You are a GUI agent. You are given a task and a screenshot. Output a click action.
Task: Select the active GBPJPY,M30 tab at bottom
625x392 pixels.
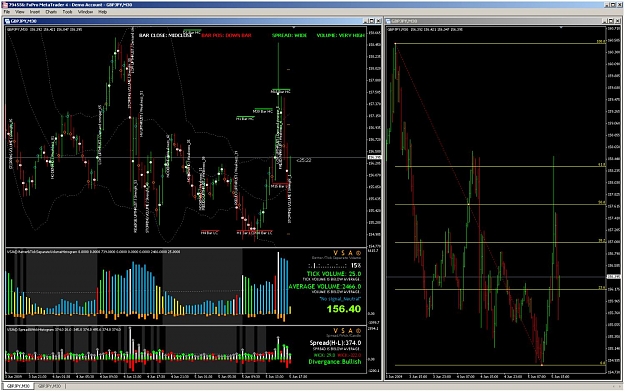pyautogui.click(x=18, y=386)
